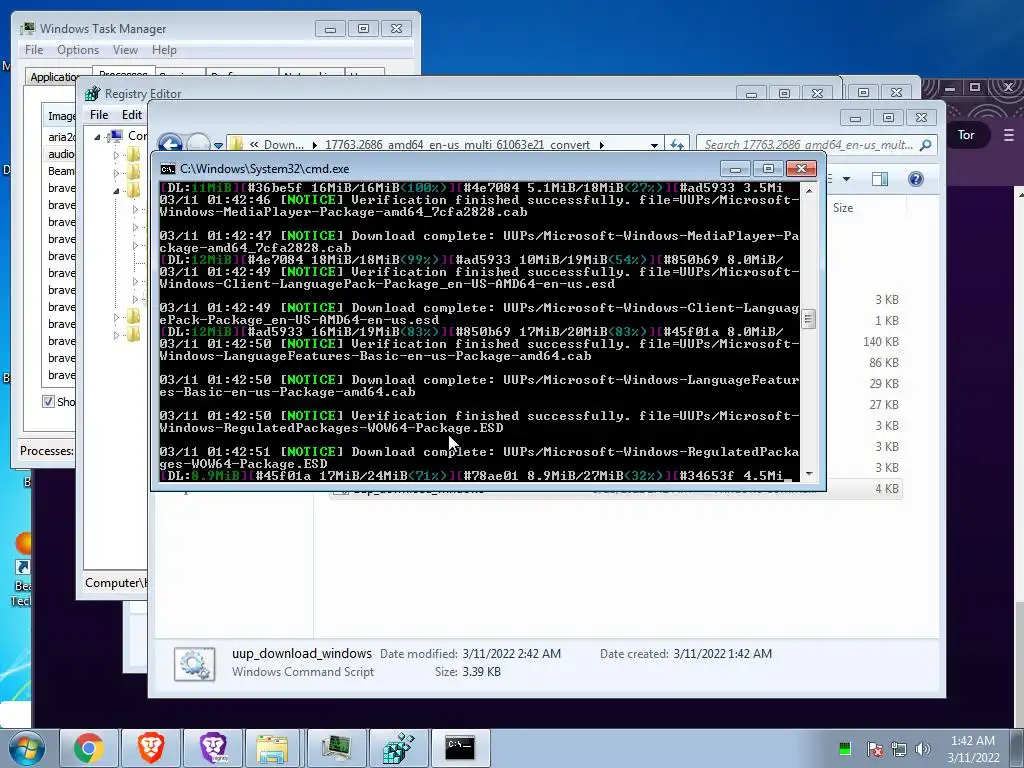Click the 4 KB size cell
The width and height of the screenshot is (1024, 768).
pyautogui.click(x=887, y=488)
